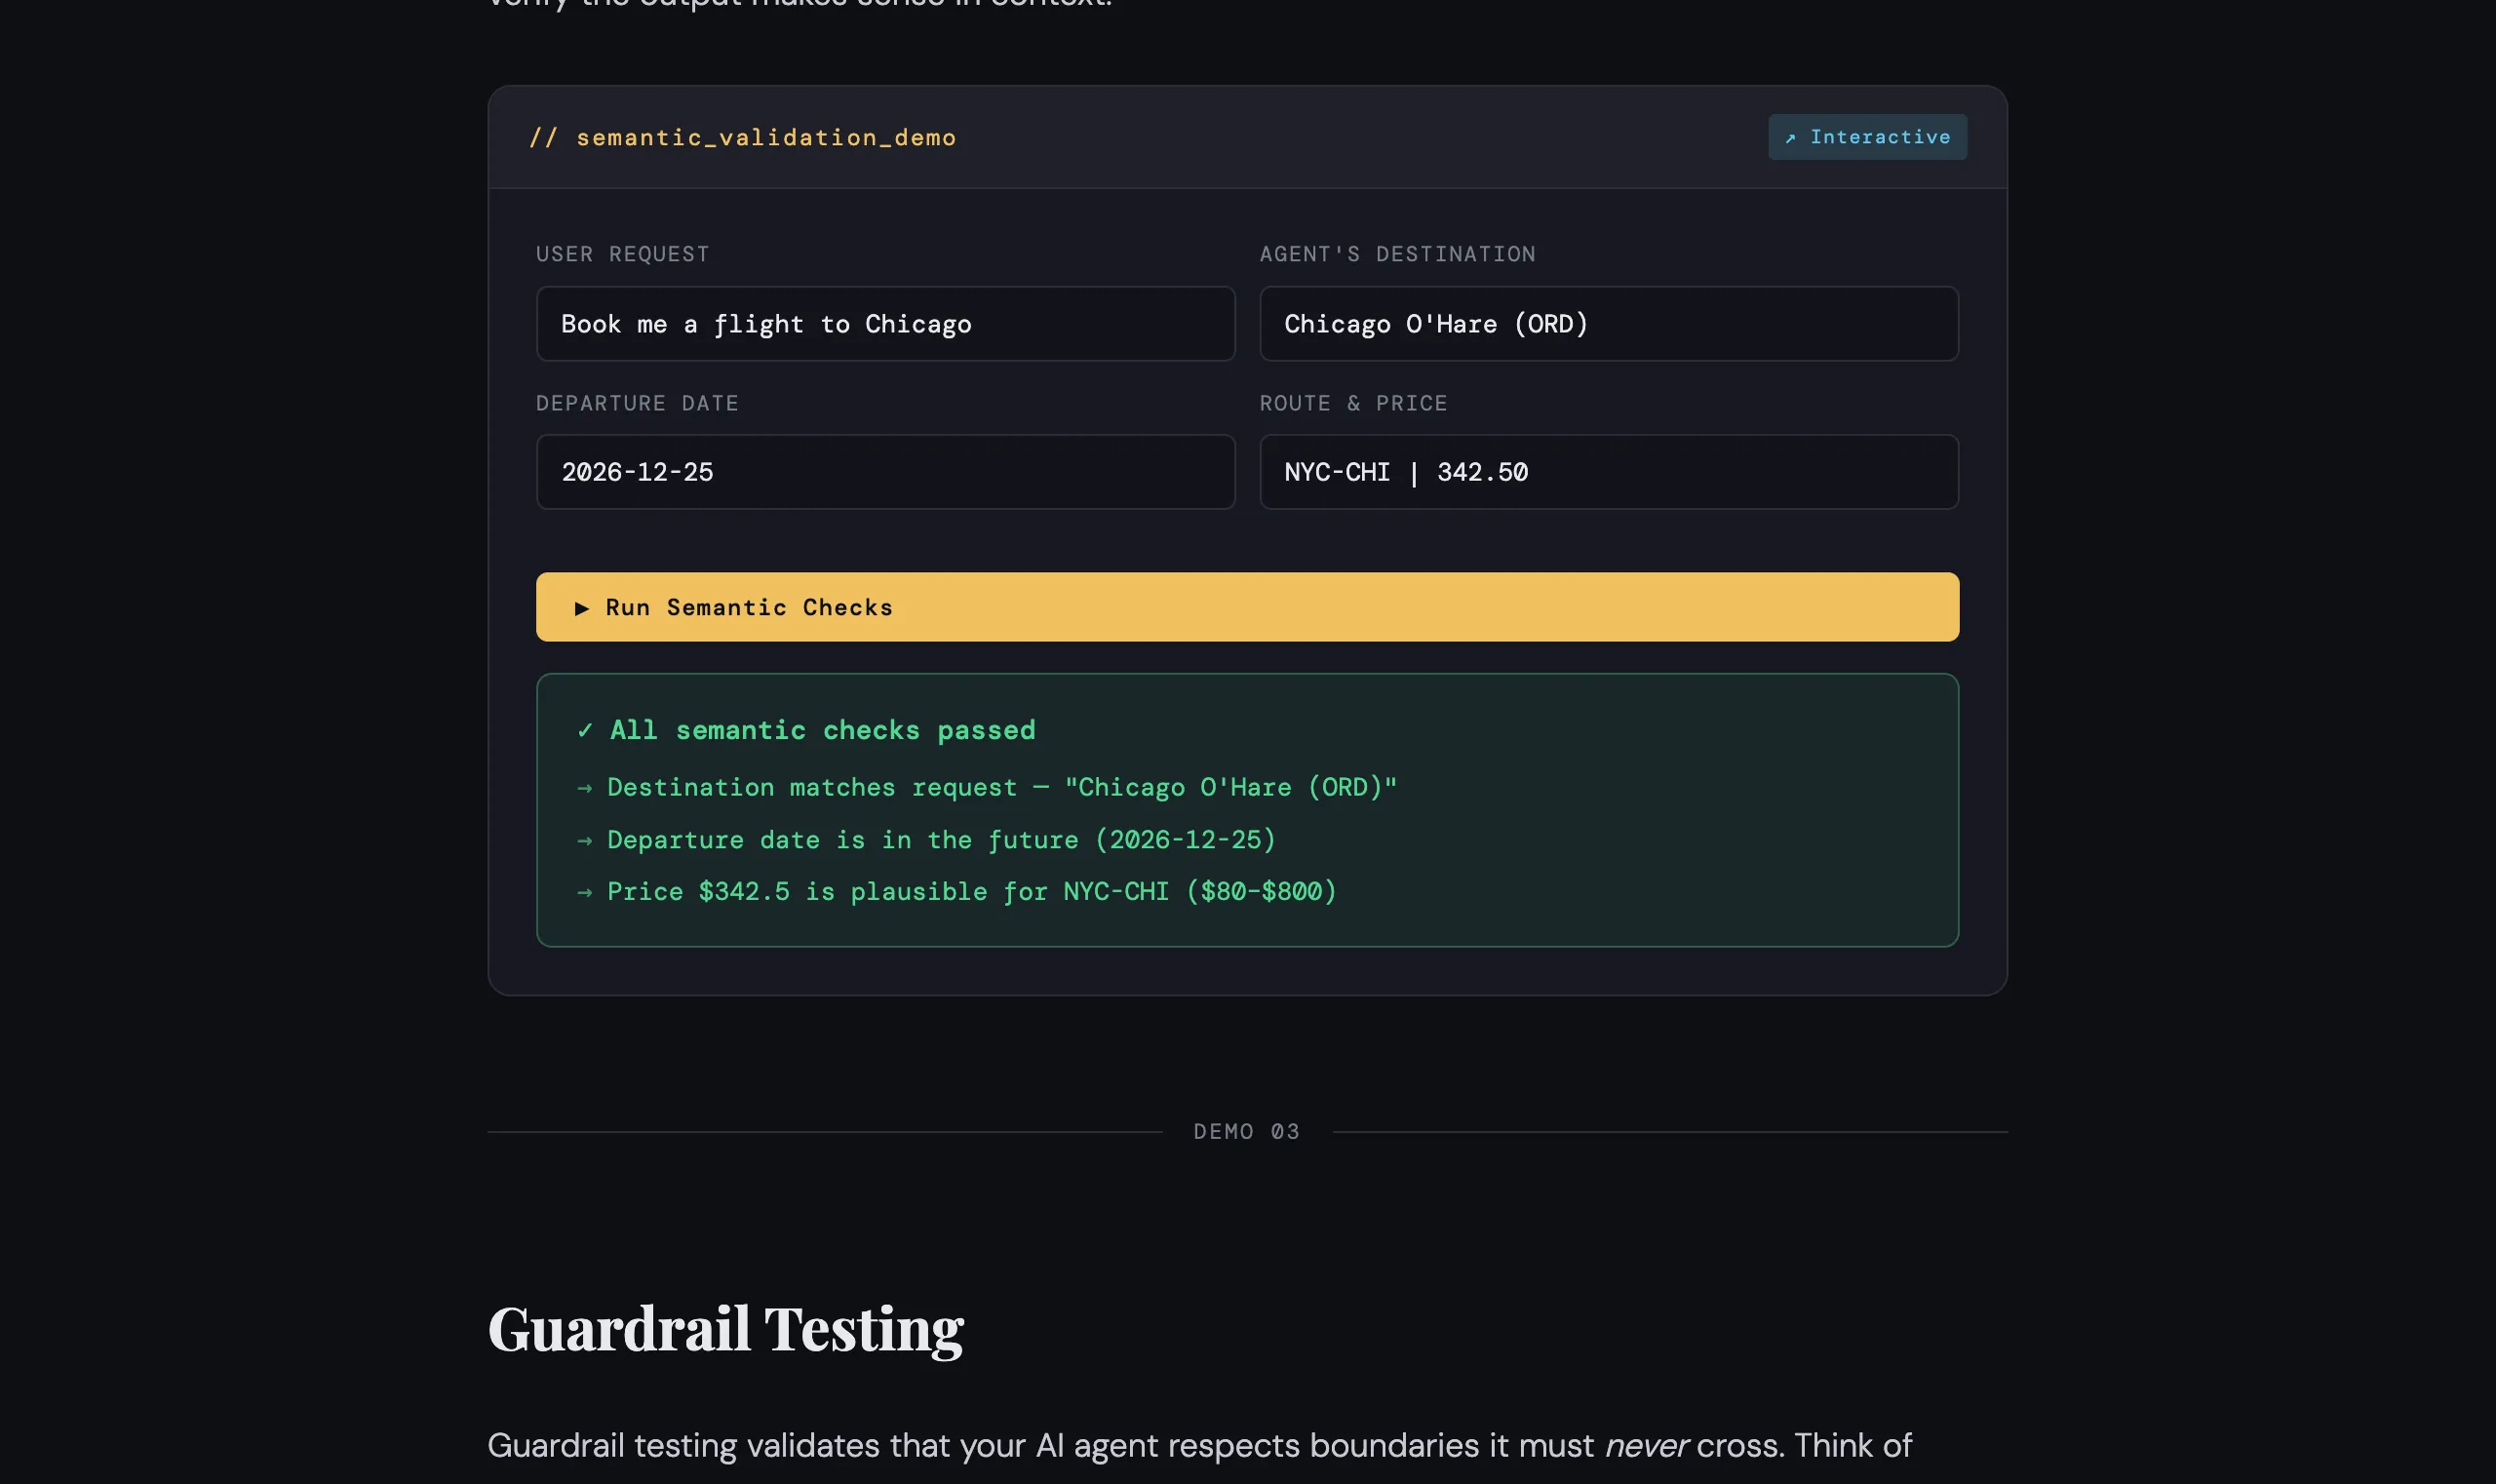Click the arrow icon before the price plausibility line
The image size is (2496, 1484).
pos(585,891)
